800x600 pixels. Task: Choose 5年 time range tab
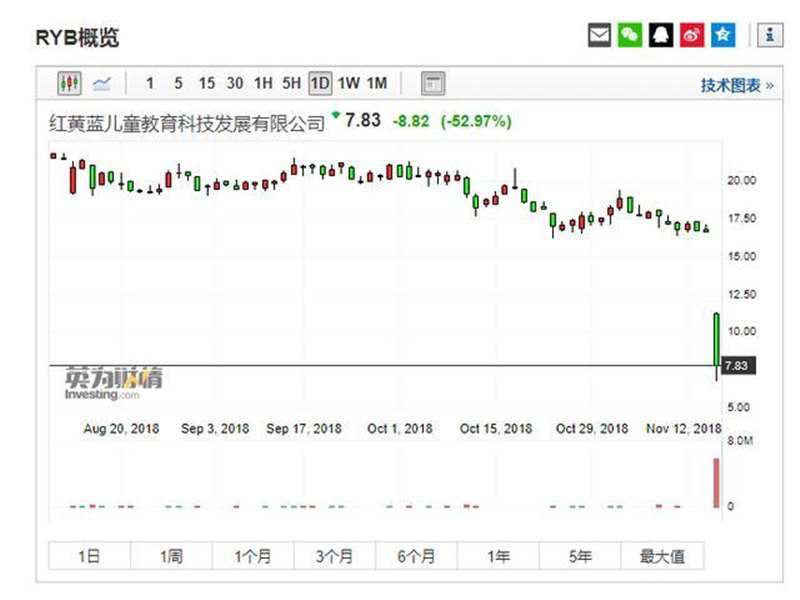580,556
